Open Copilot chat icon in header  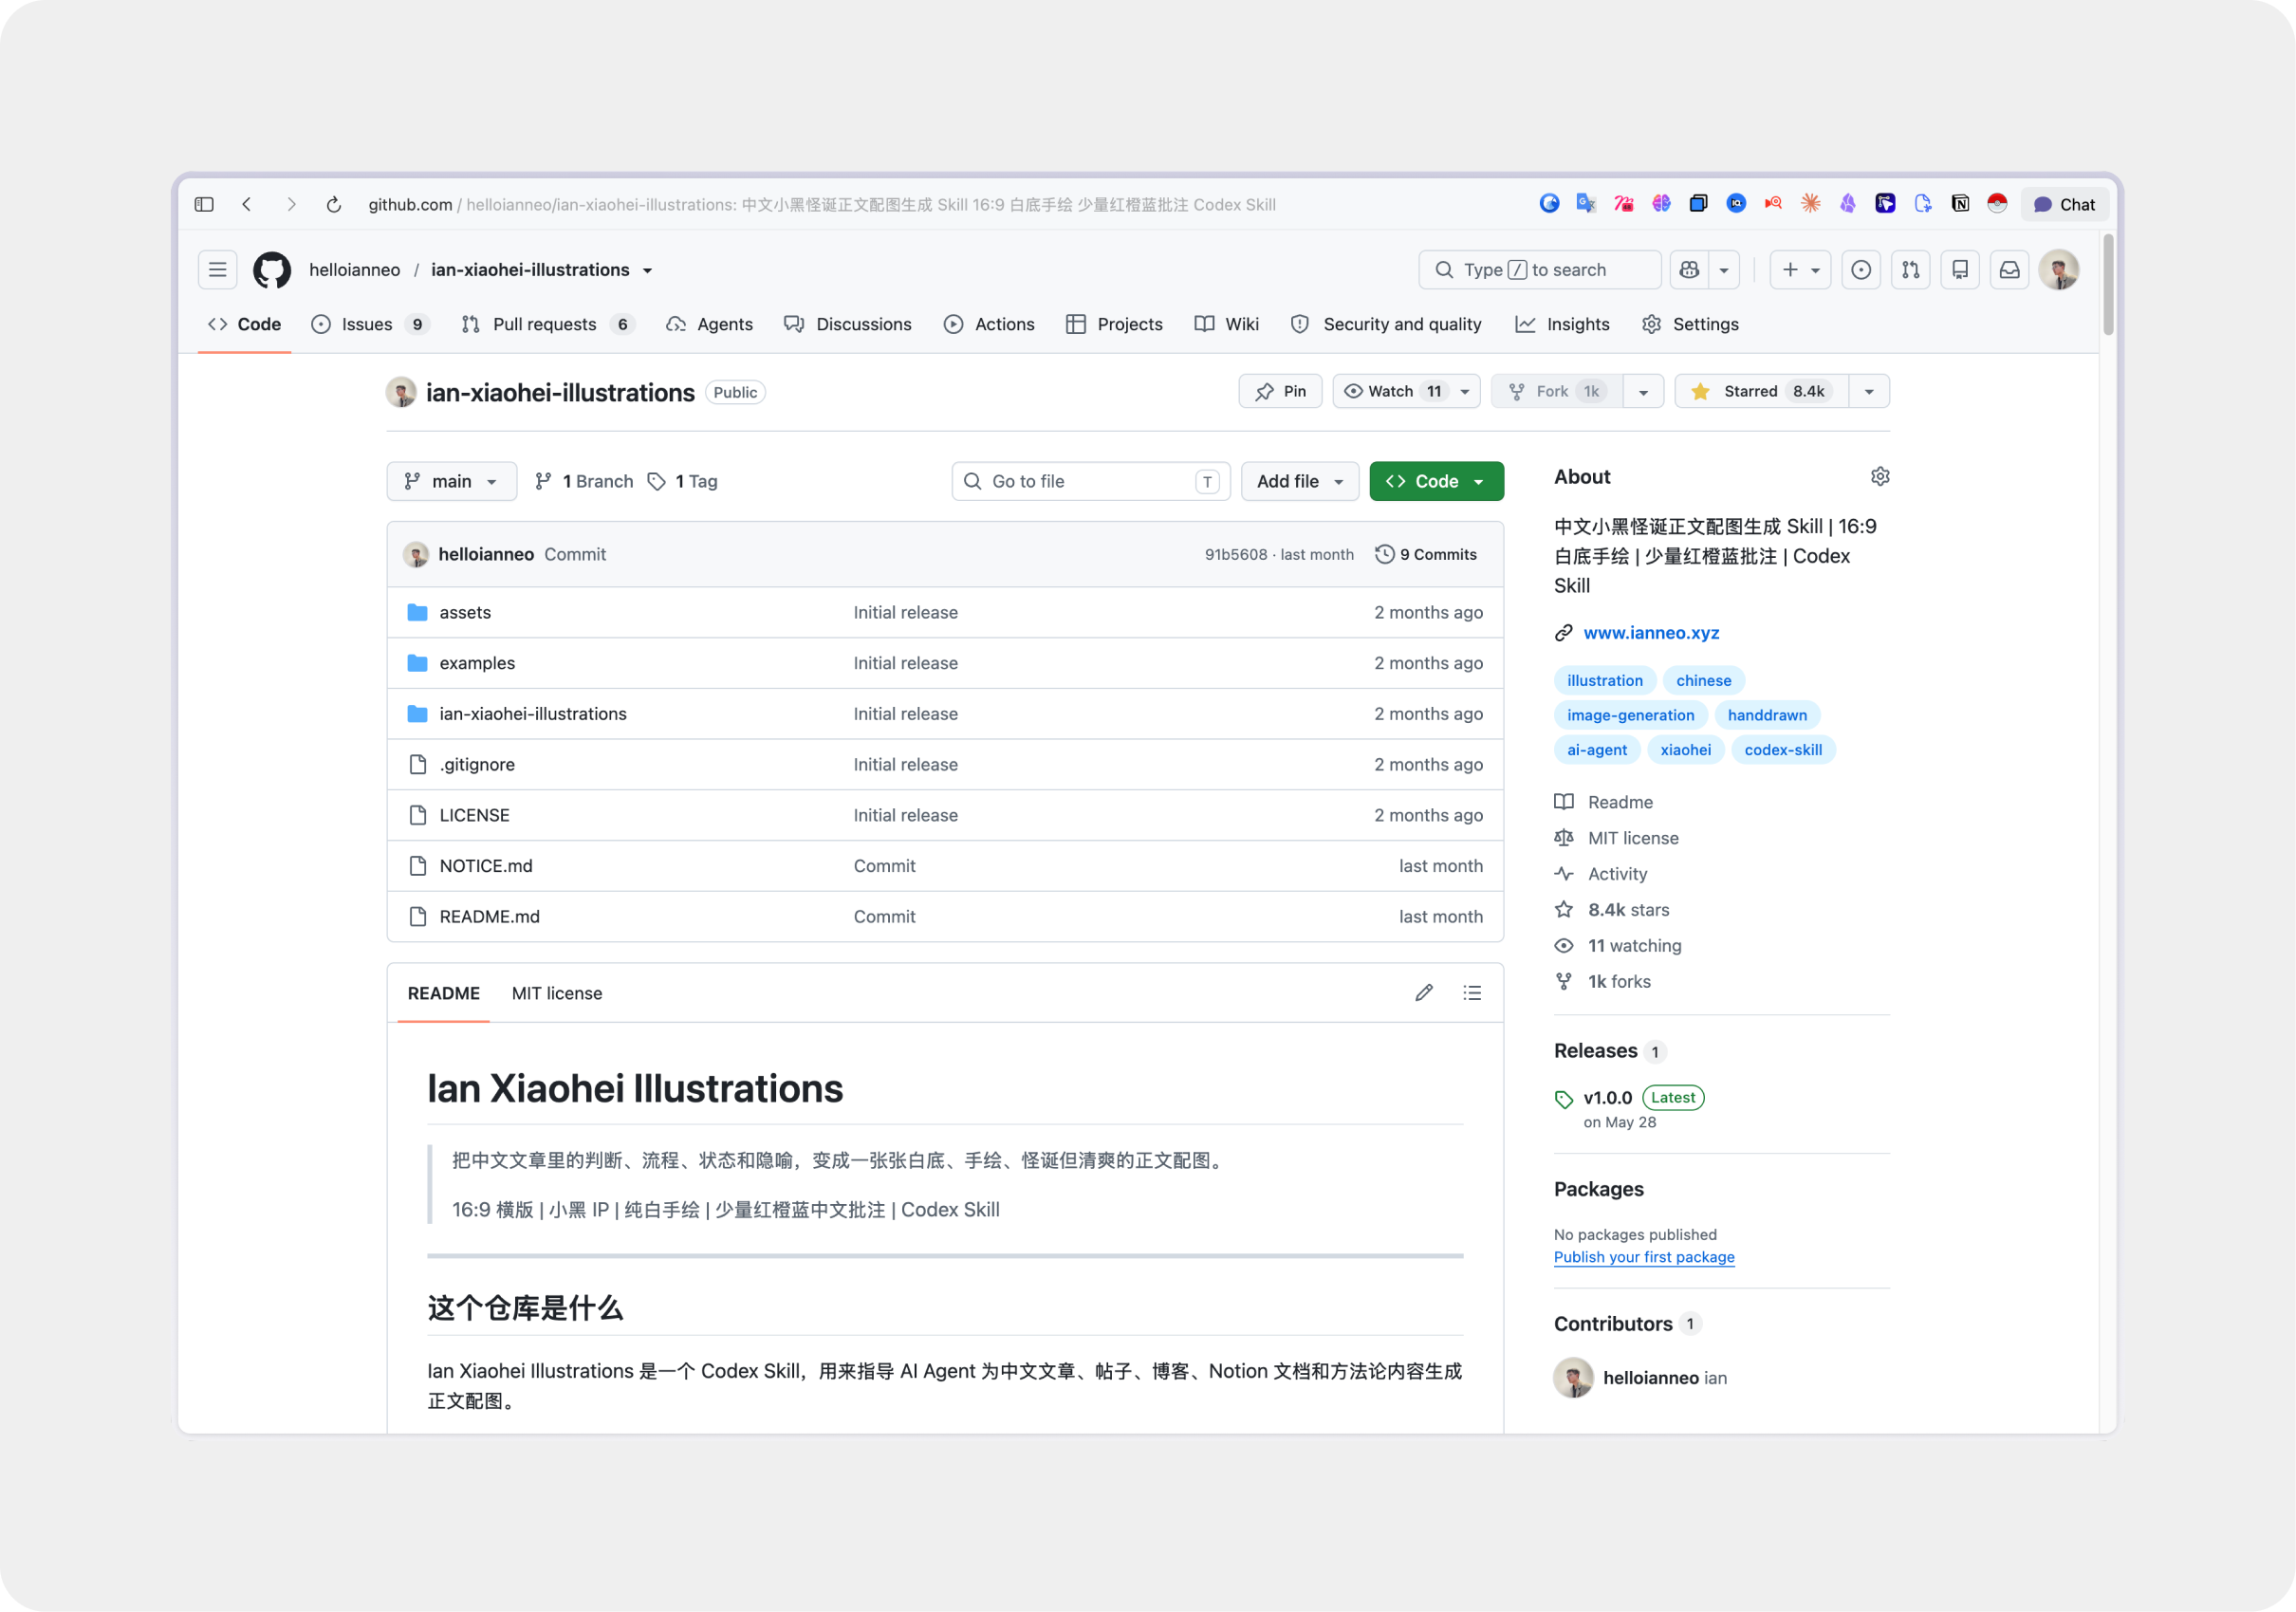coord(1689,270)
